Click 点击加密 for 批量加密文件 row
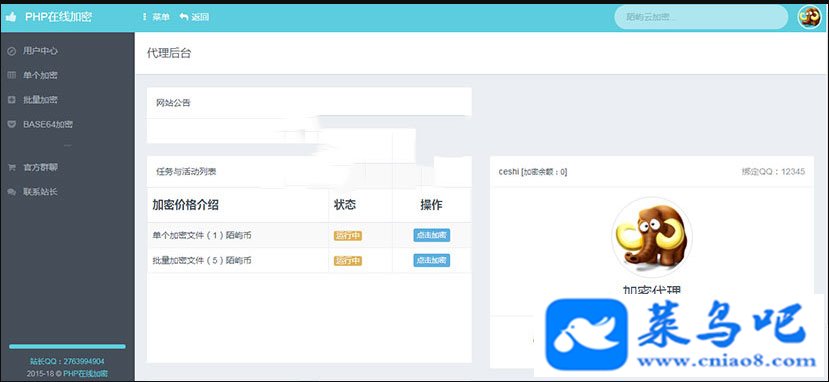 tap(431, 260)
